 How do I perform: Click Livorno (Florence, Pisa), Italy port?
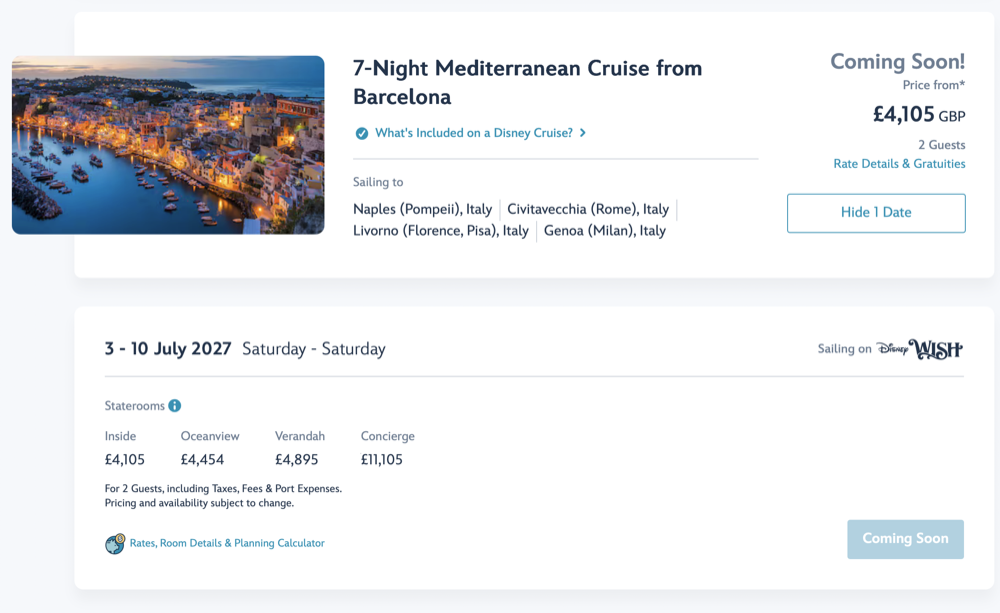coord(441,231)
